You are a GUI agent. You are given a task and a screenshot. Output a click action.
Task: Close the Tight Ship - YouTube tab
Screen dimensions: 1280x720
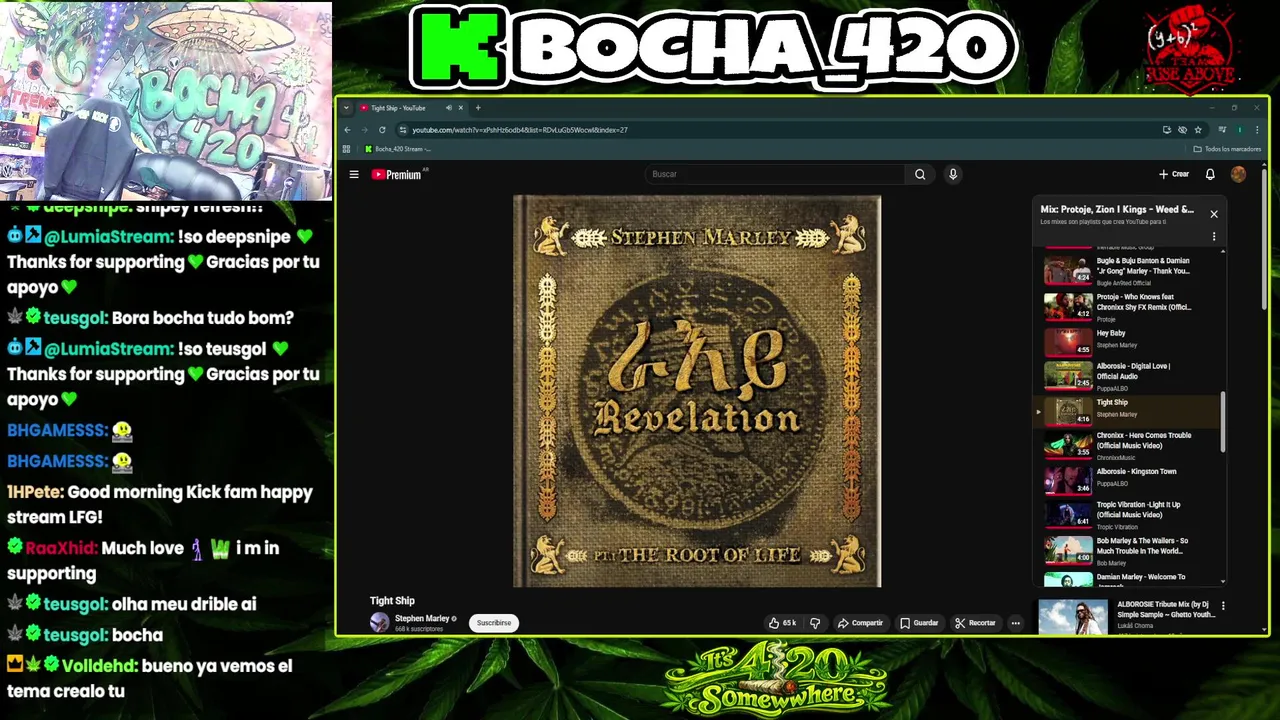(460, 108)
